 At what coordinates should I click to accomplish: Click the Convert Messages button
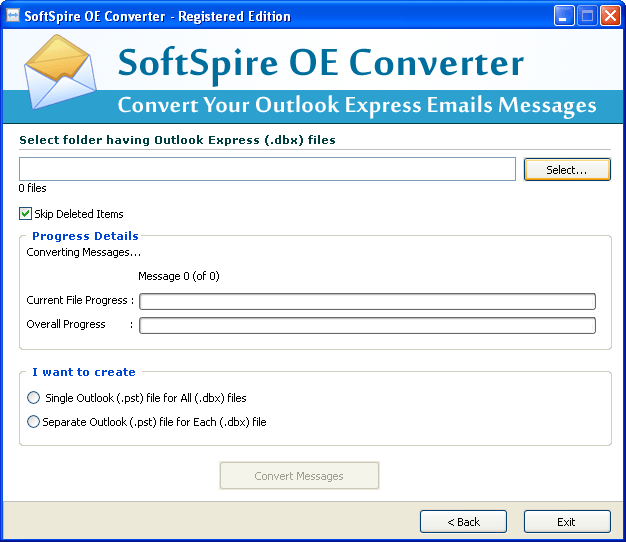click(x=299, y=475)
